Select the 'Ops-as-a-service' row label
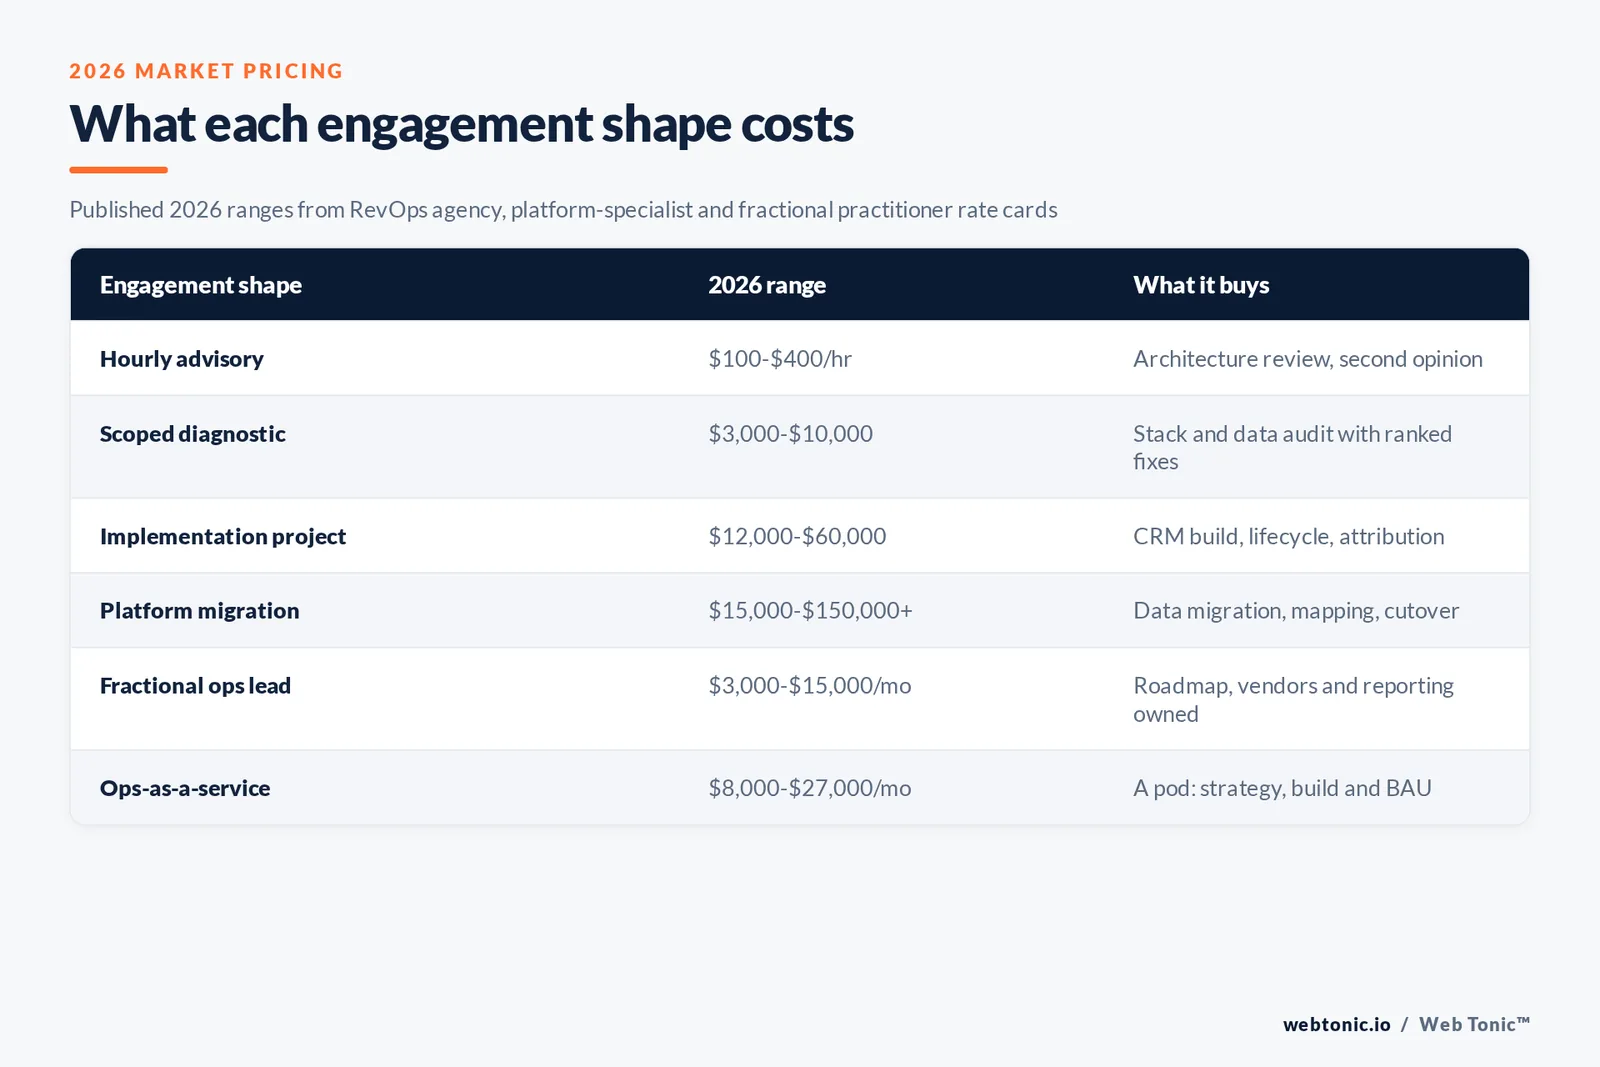This screenshot has width=1600, height=1067. pyautogui.click(x=185, y=788)
